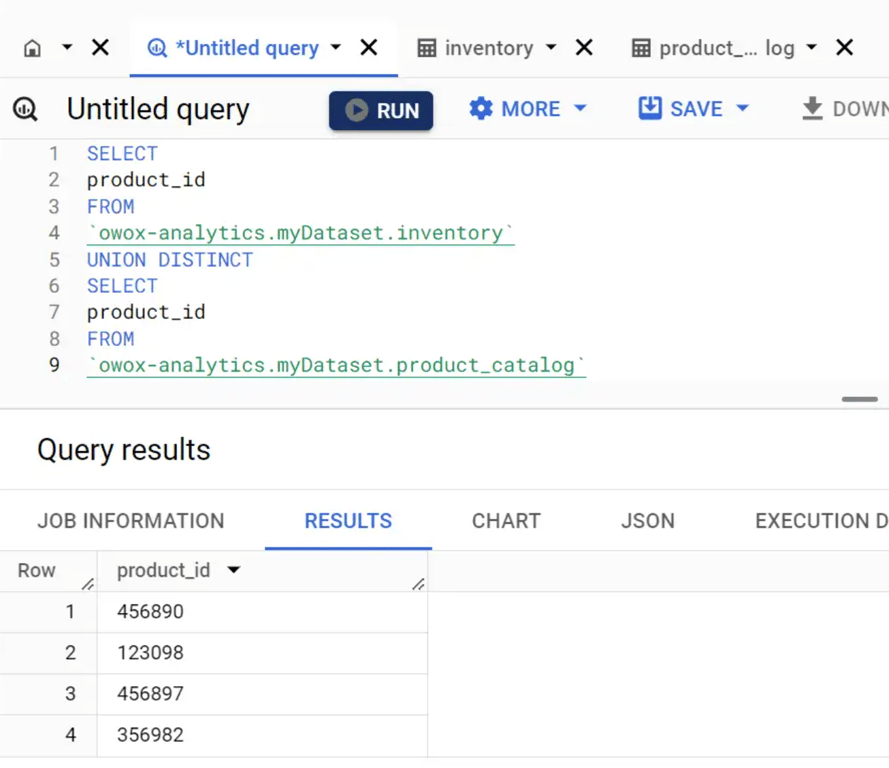This screenshot has height=768, width=889.
Task: Click the play icon in RUN button
Action: coord(356,111)
